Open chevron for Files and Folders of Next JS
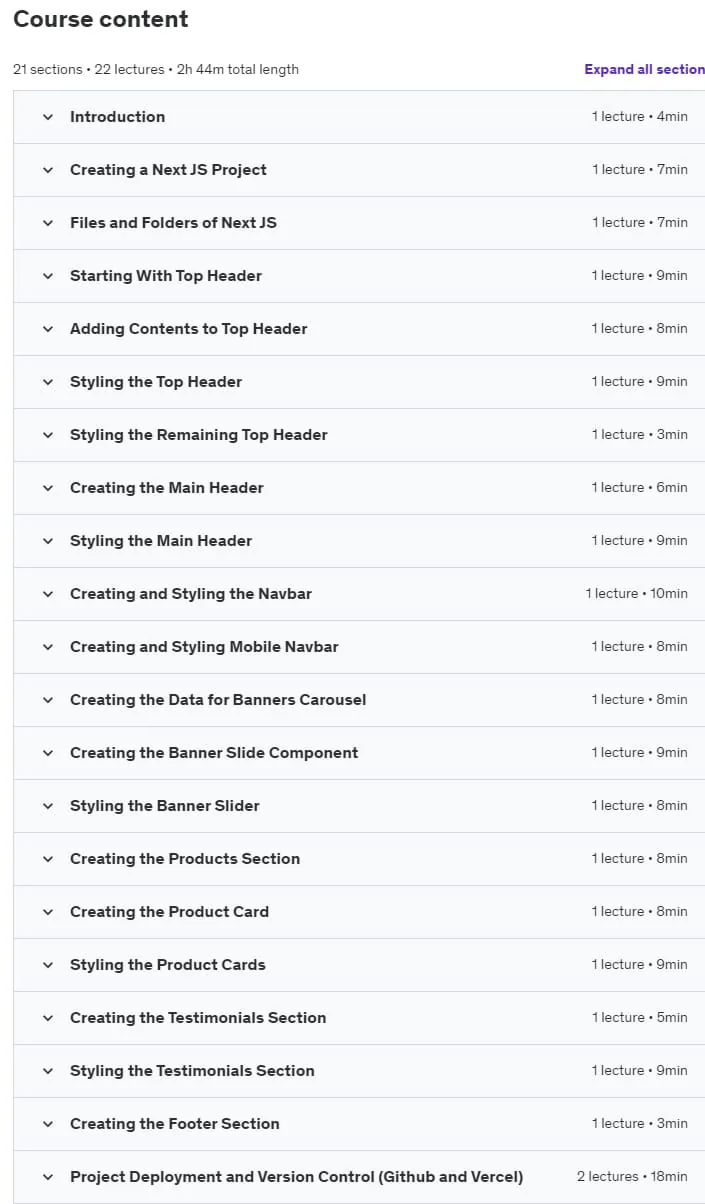The height and width of the screenshot is (1204, 705). pos(47,223)
